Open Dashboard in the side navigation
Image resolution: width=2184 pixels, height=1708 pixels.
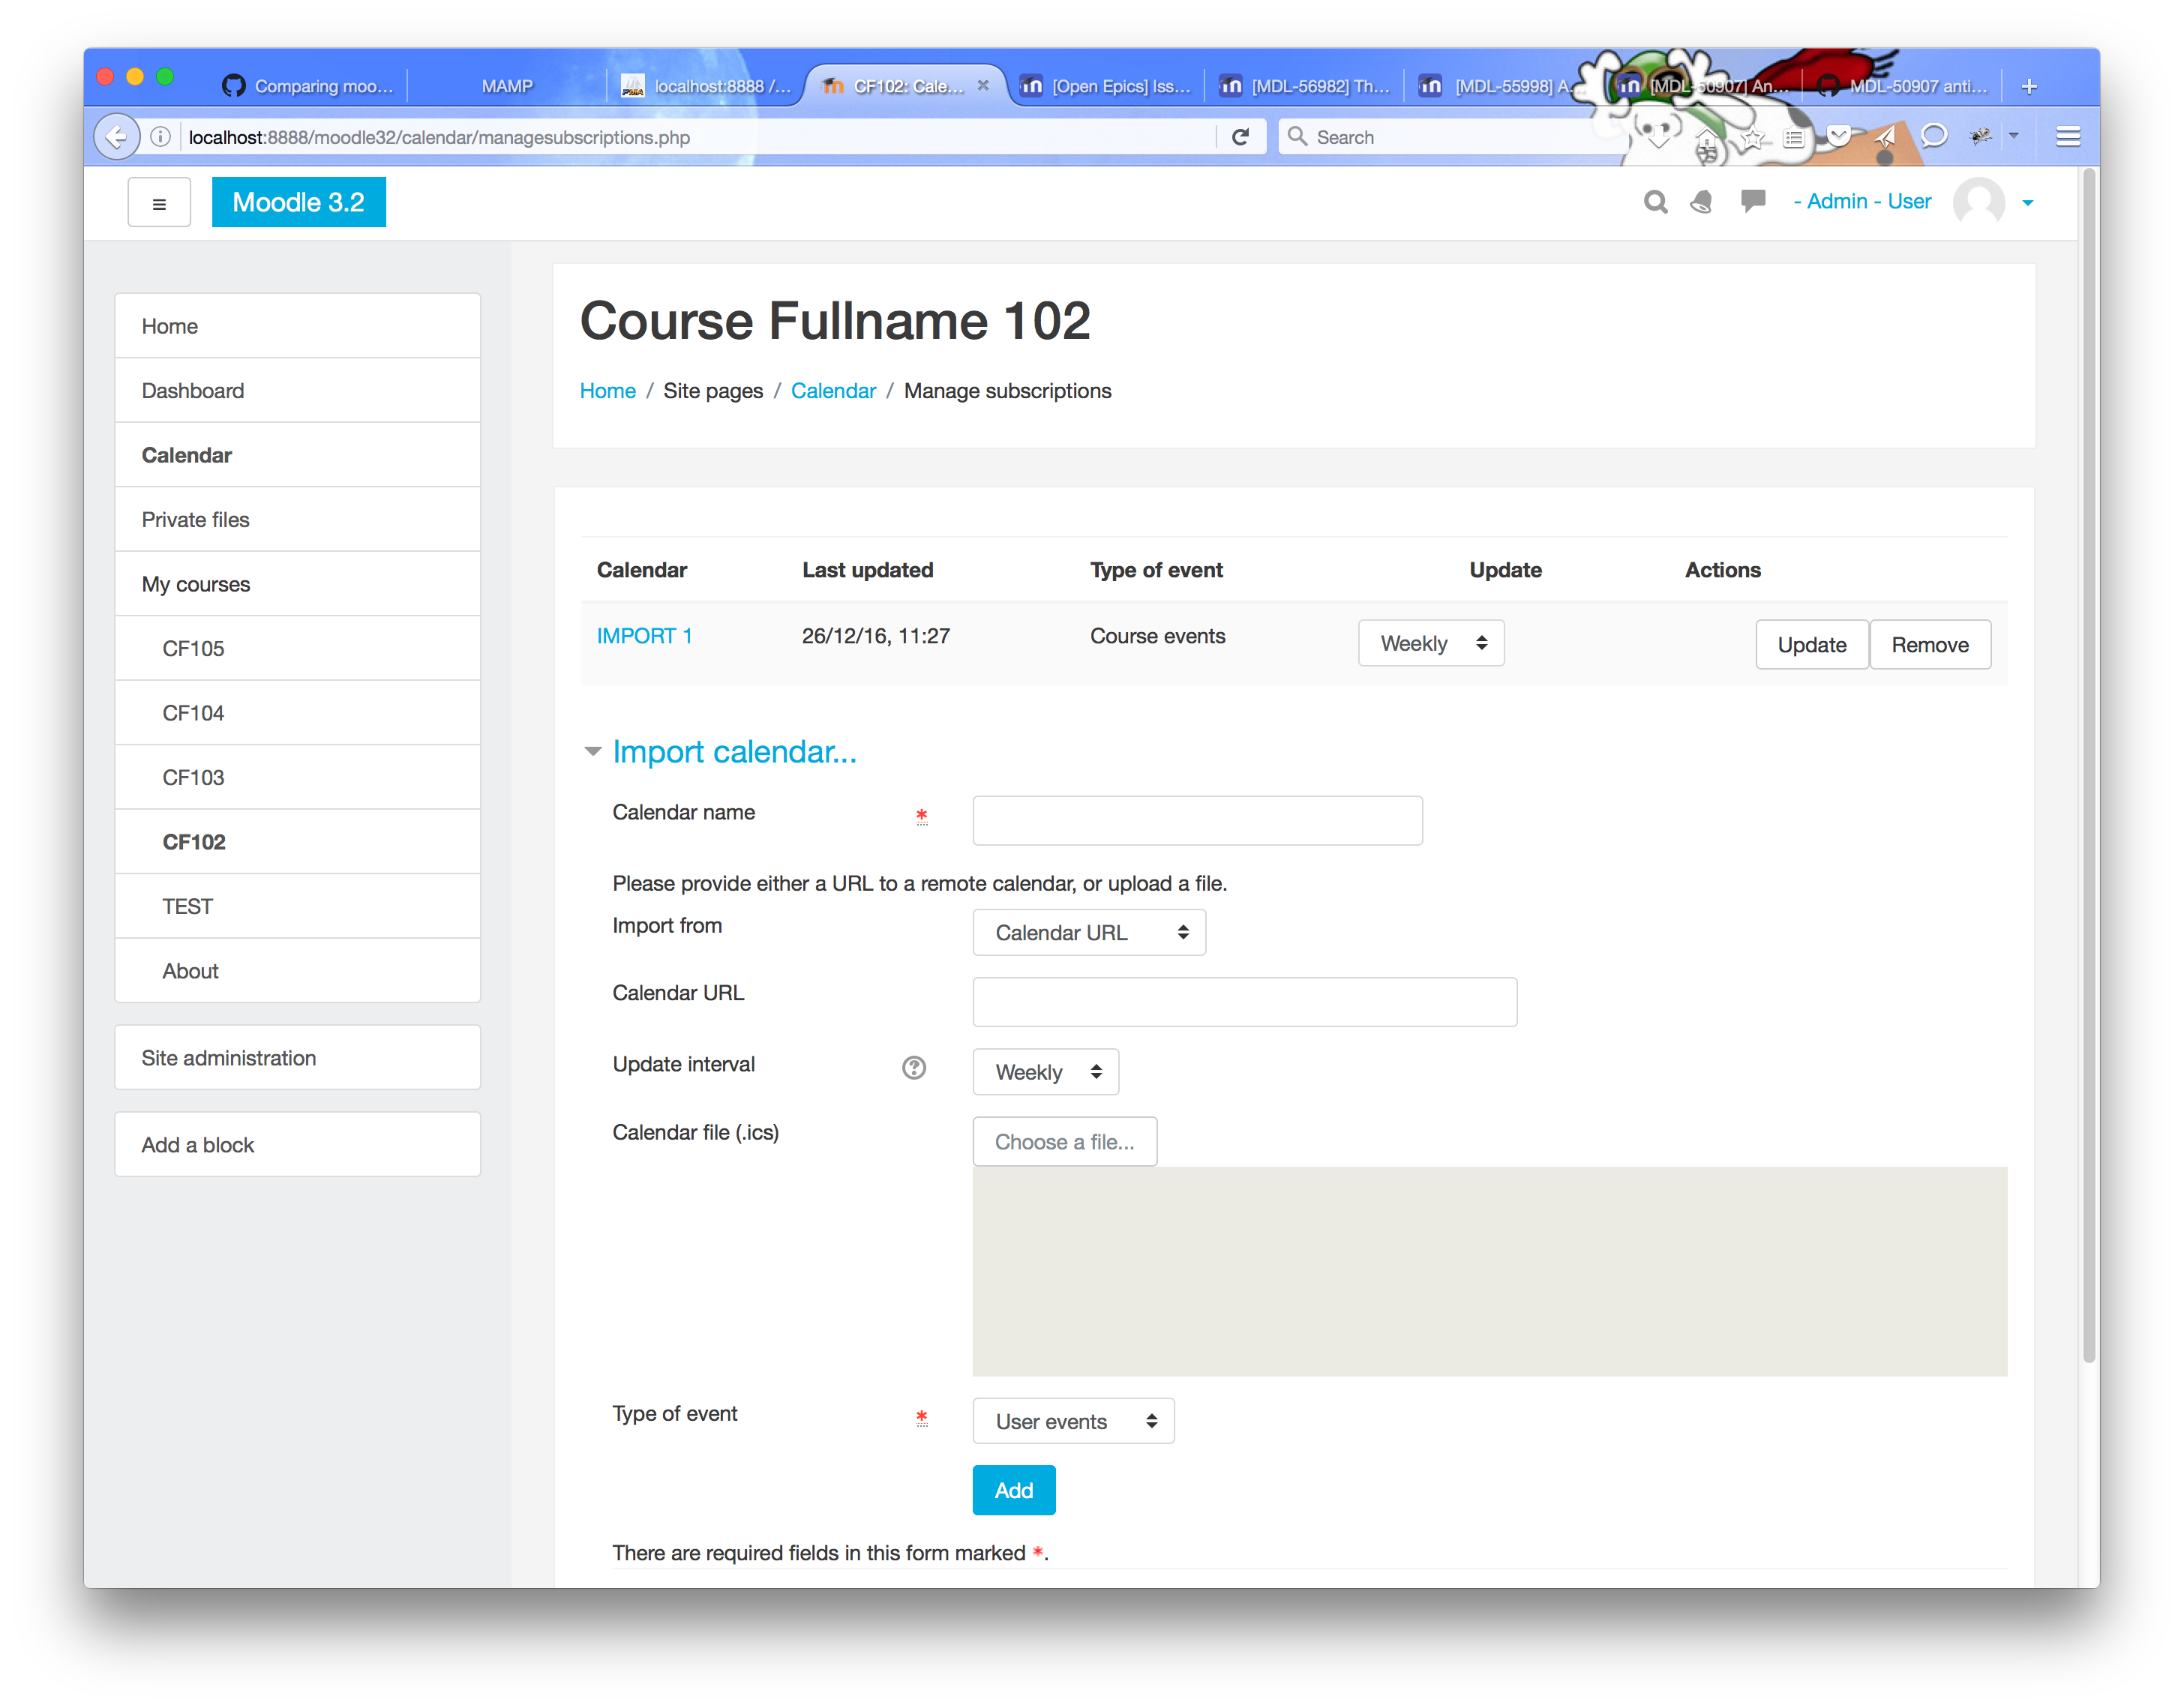coord(298,391)
